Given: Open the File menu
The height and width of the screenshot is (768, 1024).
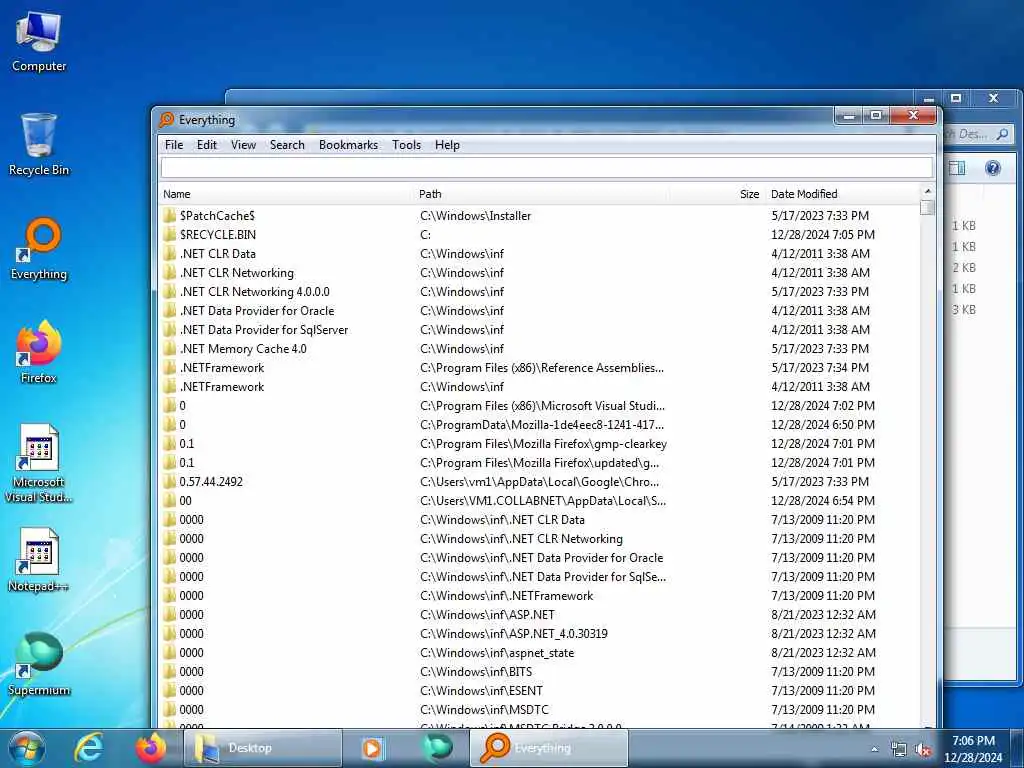Looking at the screenshot, I should coord(174,145).
